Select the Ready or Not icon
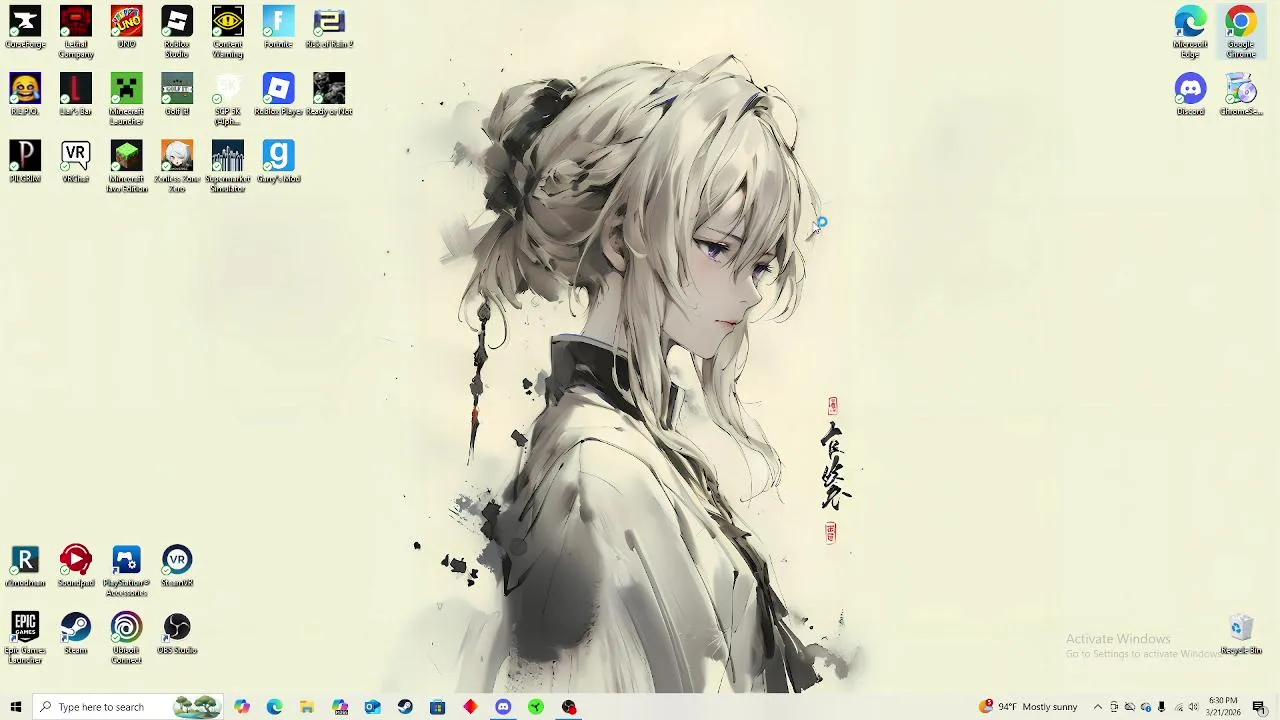Screen dimensions: 1280x720 [x=329, y=95]
